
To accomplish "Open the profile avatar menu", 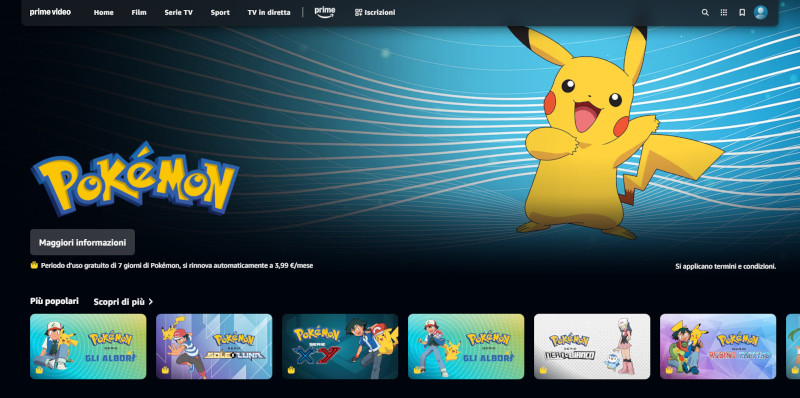I will point(761,12).
